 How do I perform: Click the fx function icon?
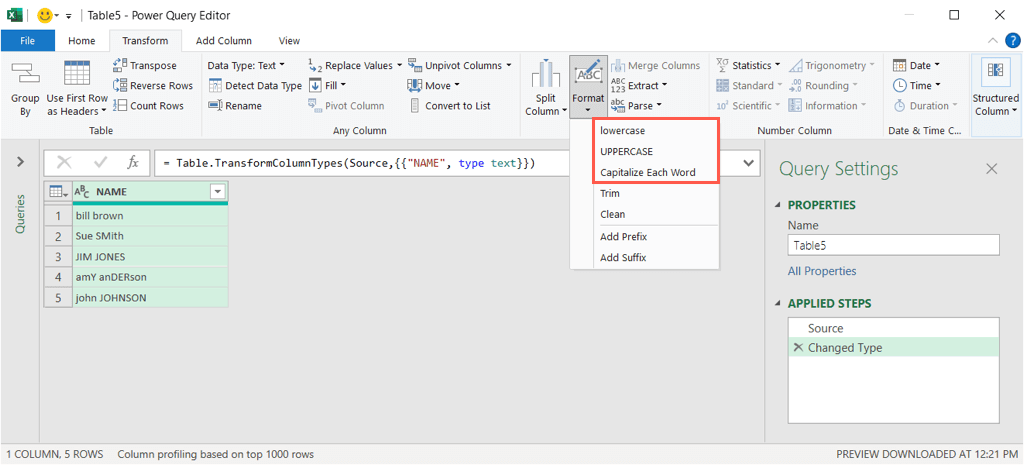click(x=133, y=163)
